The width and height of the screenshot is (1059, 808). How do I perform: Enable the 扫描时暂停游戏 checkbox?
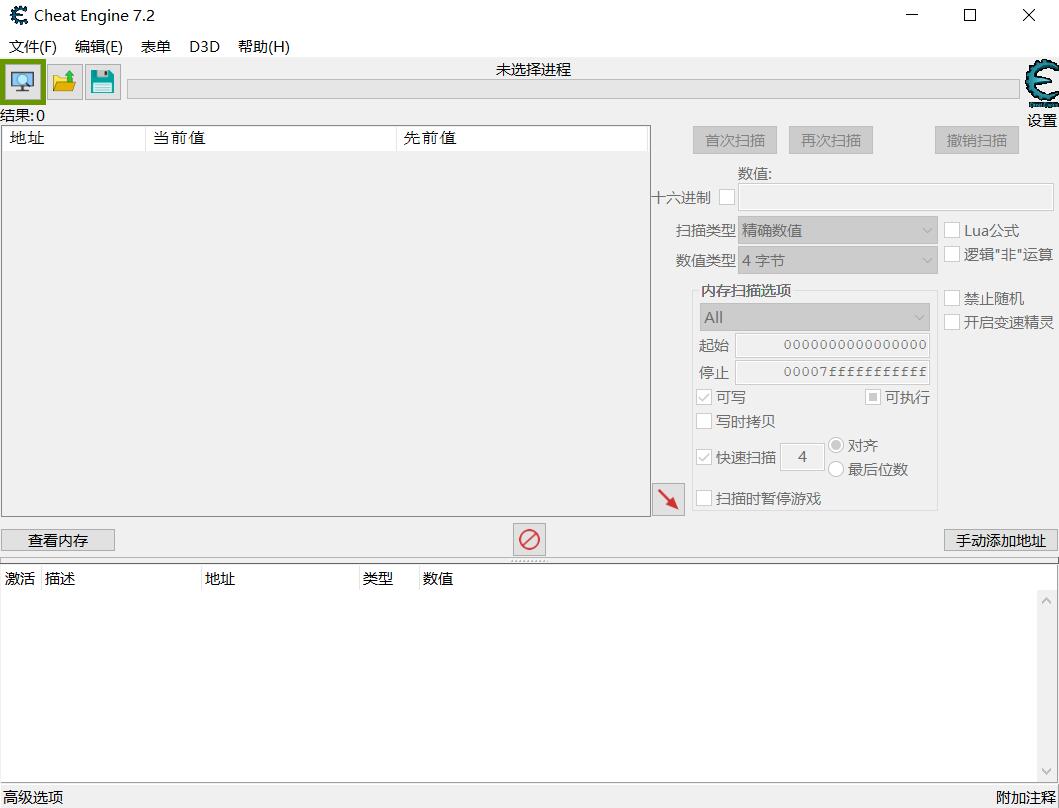coord(704,499)
